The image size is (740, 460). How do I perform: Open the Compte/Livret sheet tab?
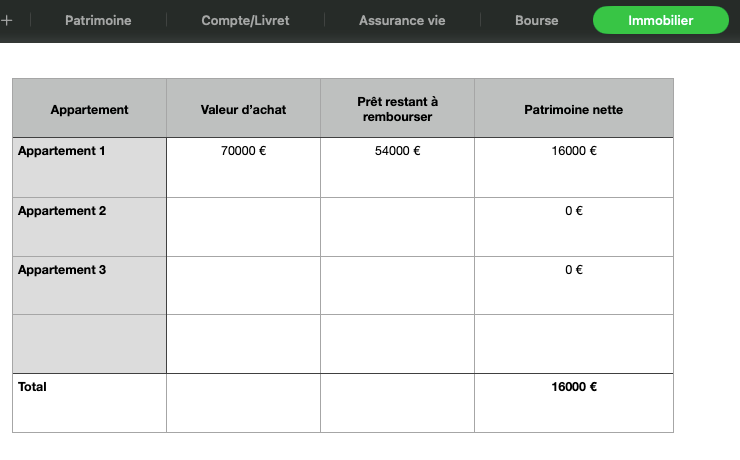[x=245, y=20]
